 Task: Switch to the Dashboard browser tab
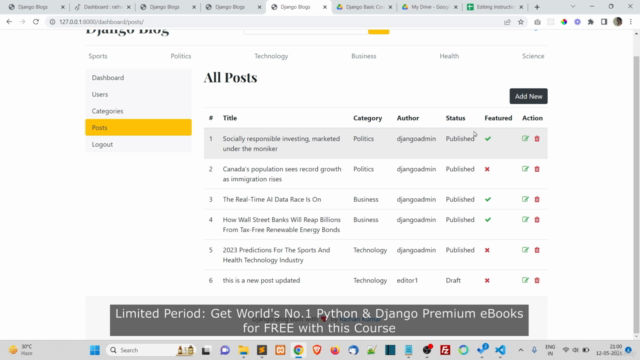pos(102,7)
